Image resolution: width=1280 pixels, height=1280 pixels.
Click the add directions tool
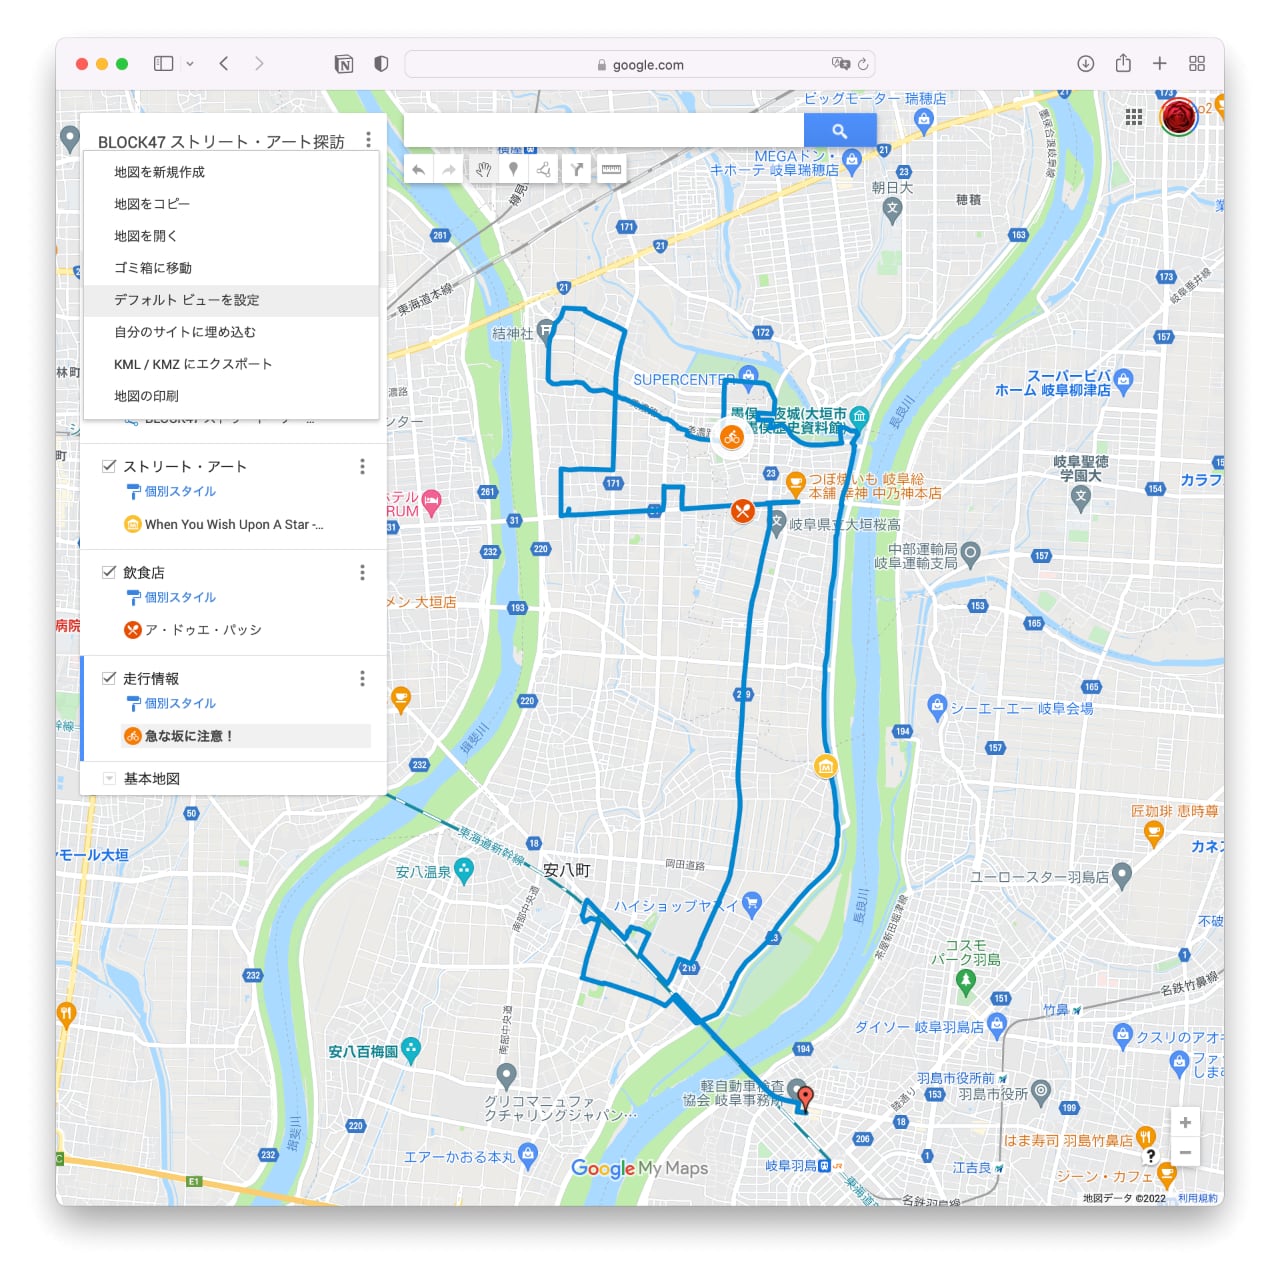coord(577,170)
